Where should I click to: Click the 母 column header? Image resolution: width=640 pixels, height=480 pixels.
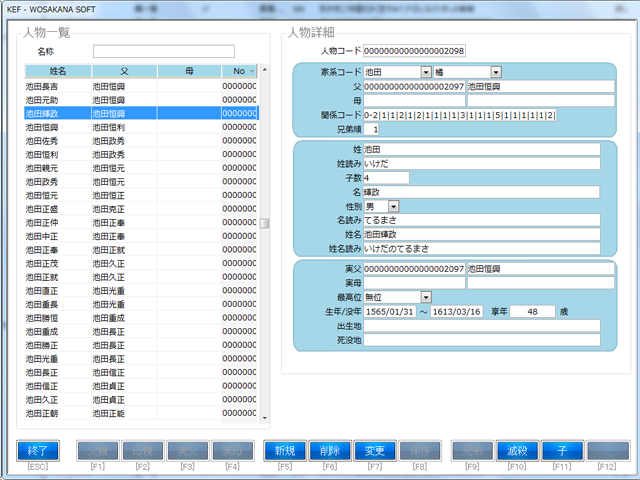(x=189, y=71)
